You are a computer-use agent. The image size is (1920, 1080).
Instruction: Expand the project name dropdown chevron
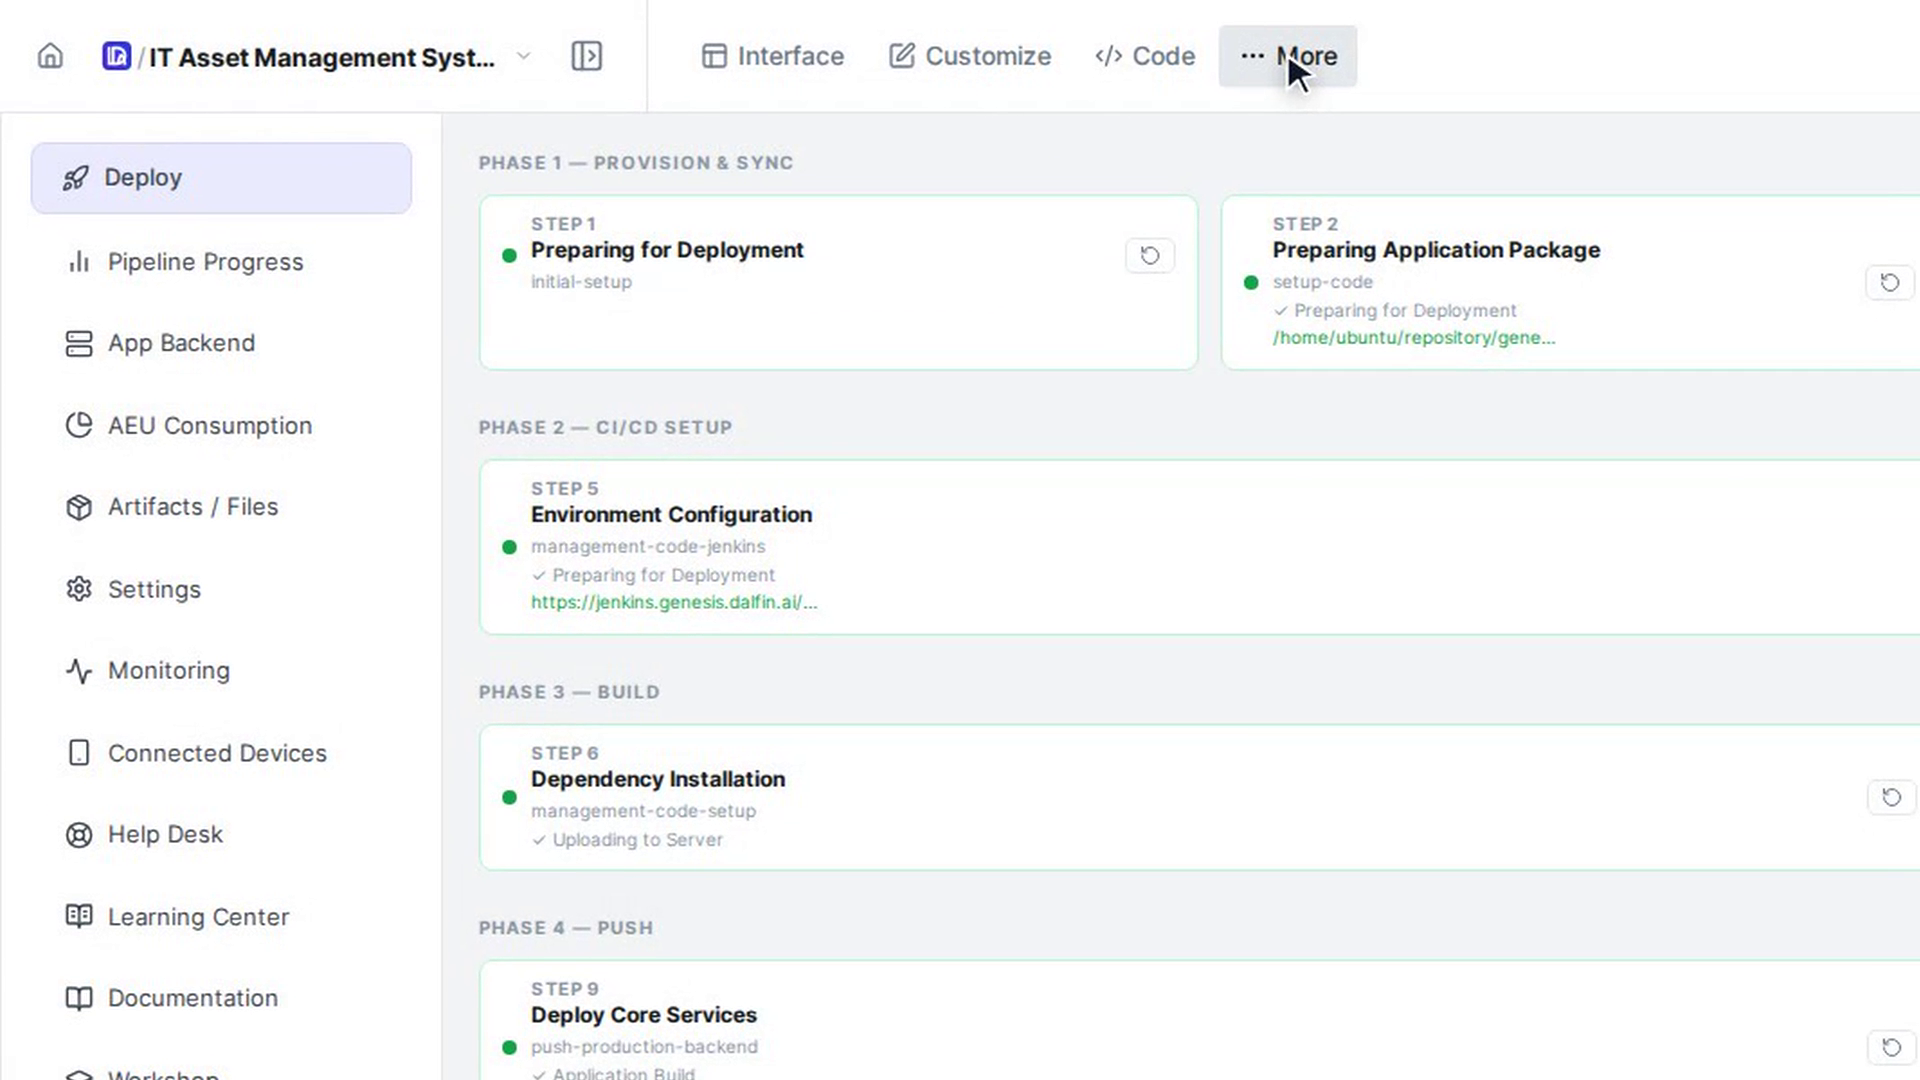523,56
